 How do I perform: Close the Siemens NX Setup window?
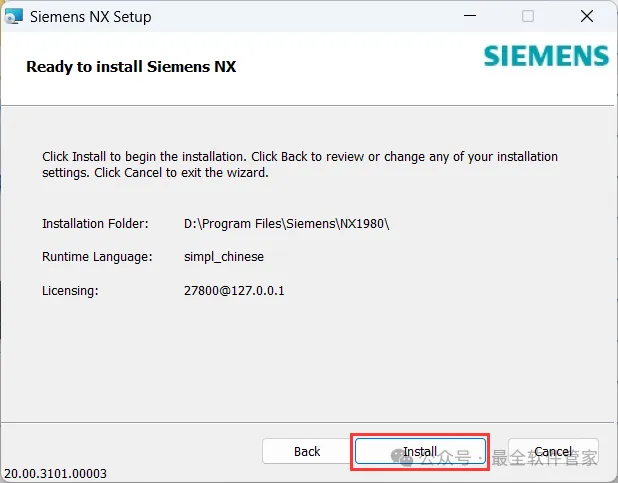pyautogui.click(x=587, y=16)
